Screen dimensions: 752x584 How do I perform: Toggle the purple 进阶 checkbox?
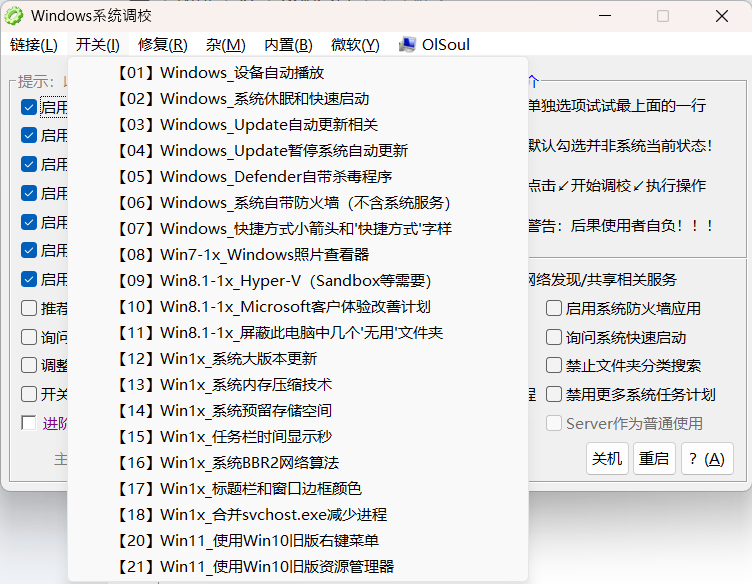29,423
